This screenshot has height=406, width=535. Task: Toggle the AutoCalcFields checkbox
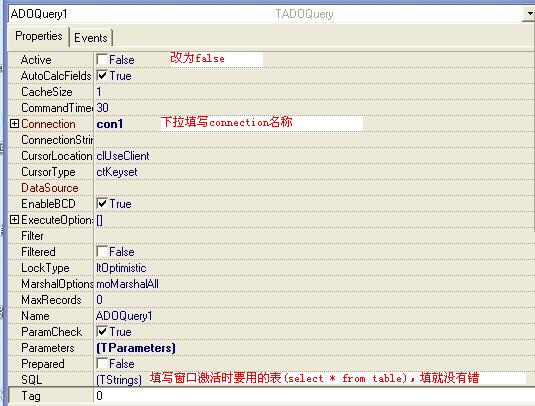click(x=102, y=75)
